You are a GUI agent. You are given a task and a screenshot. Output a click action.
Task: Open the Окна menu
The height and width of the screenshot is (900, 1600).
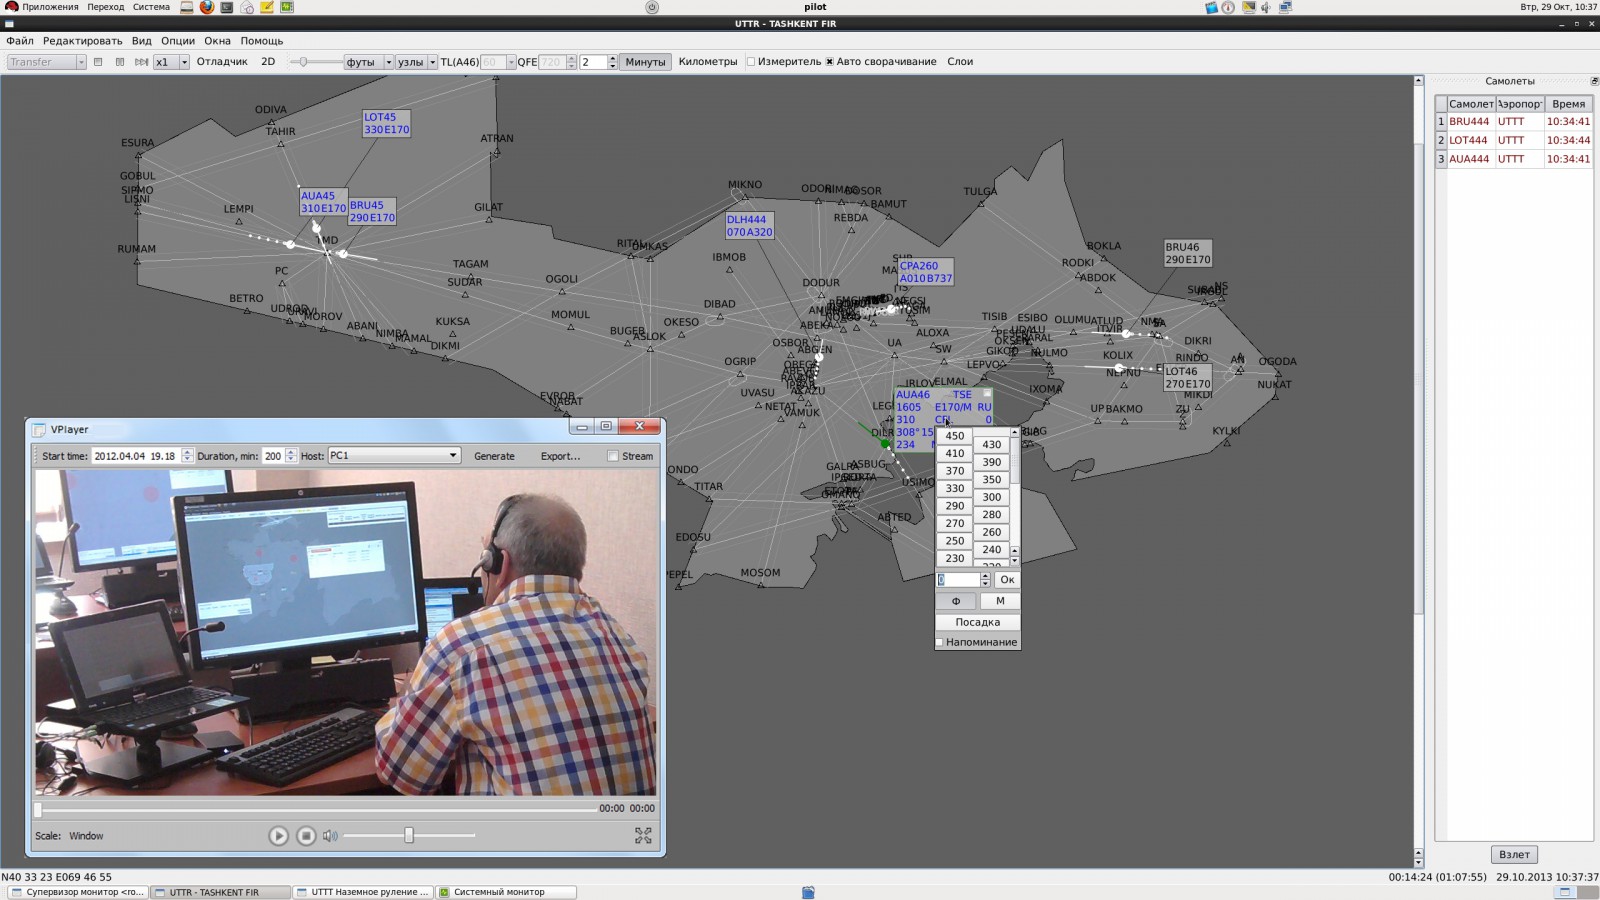coord(218,41)
